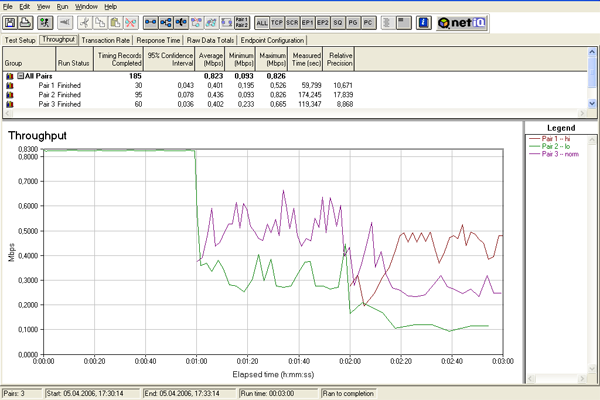Click the legend horizontal scroll right arrow

tap(582, 379)
